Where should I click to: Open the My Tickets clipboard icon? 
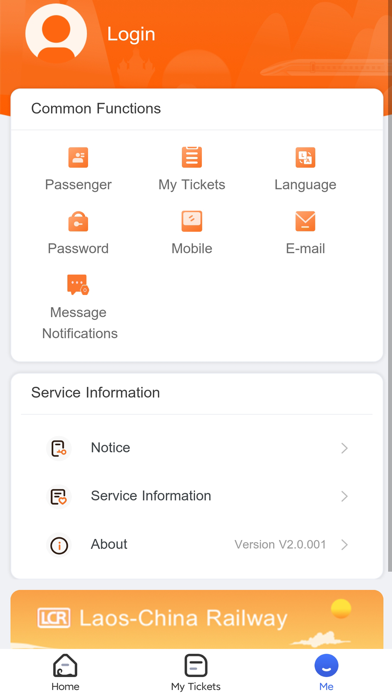(x=192, y=157)
